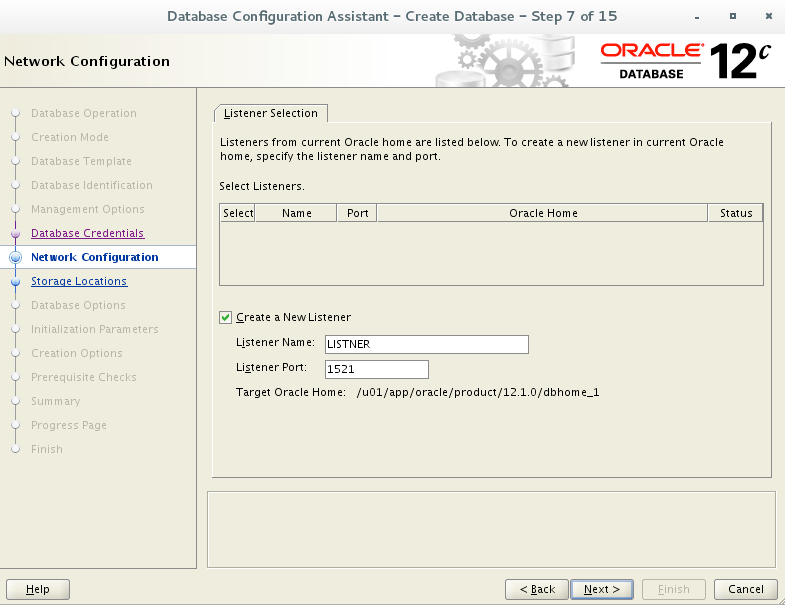Click the Database Operation step

pos(84,113)
